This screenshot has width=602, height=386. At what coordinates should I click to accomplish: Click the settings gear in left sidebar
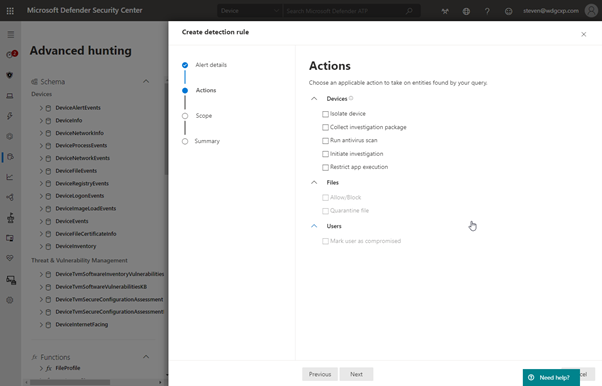click(10, 300)
